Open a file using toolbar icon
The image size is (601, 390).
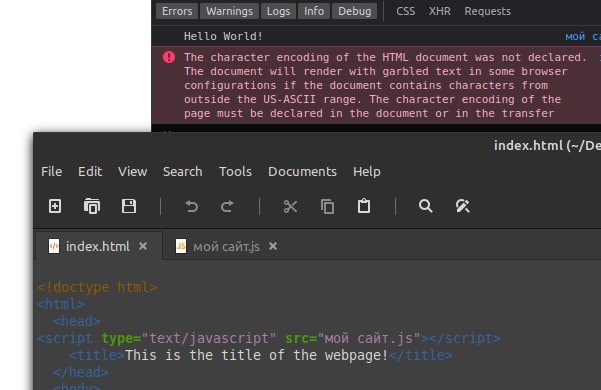92,206
